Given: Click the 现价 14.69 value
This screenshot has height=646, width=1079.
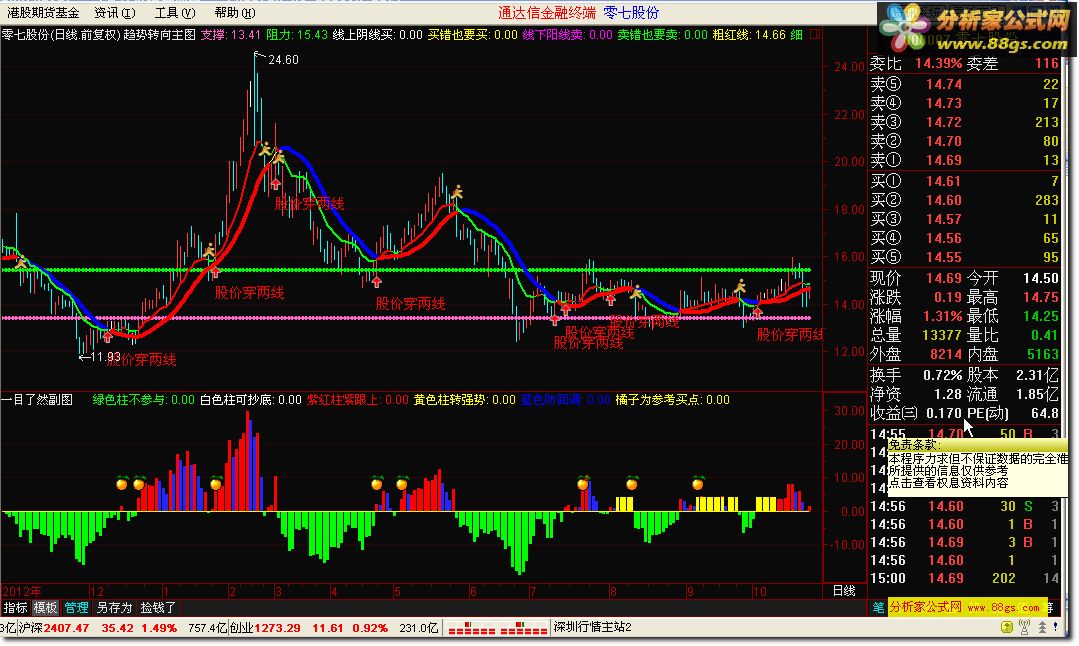Looking at the screenshot, I should point(943,278).
